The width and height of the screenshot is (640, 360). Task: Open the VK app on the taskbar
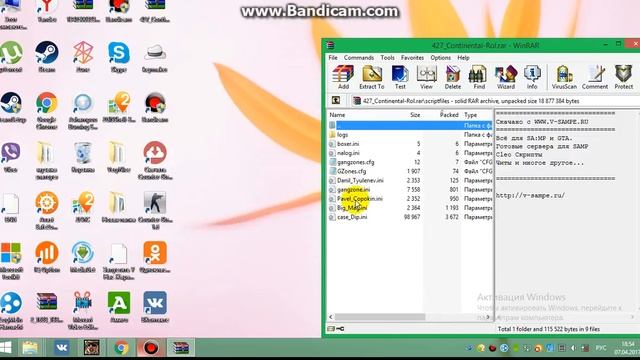pyautogui.click(x=62, y=348)
